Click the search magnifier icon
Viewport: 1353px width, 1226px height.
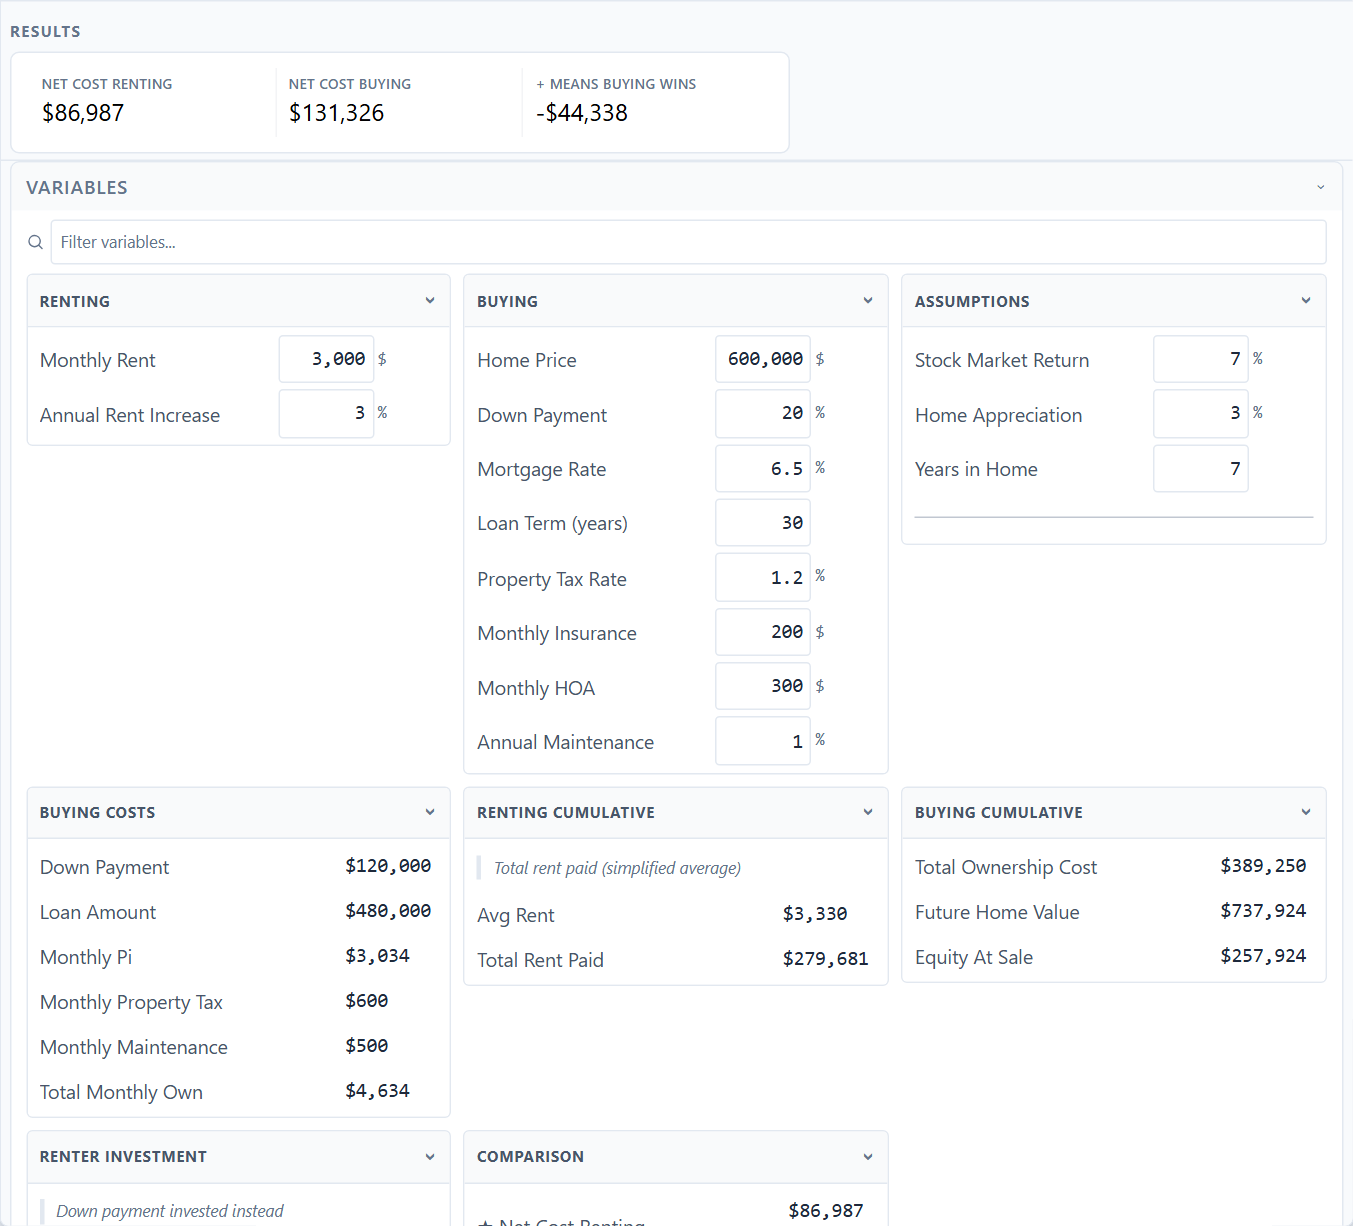pos(35,242)
